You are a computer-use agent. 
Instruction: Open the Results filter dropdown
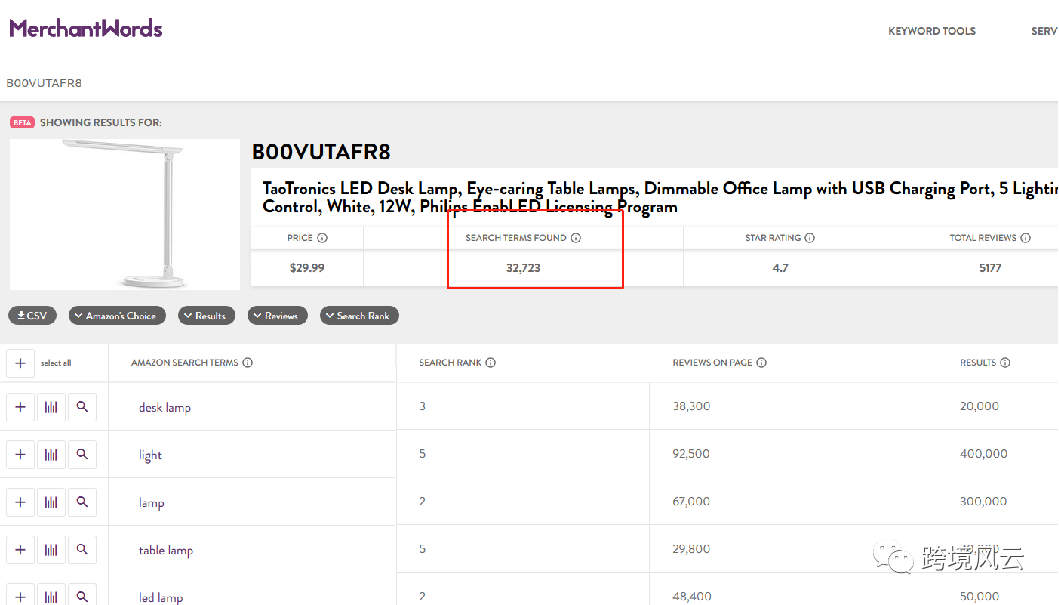click(207, 315)
